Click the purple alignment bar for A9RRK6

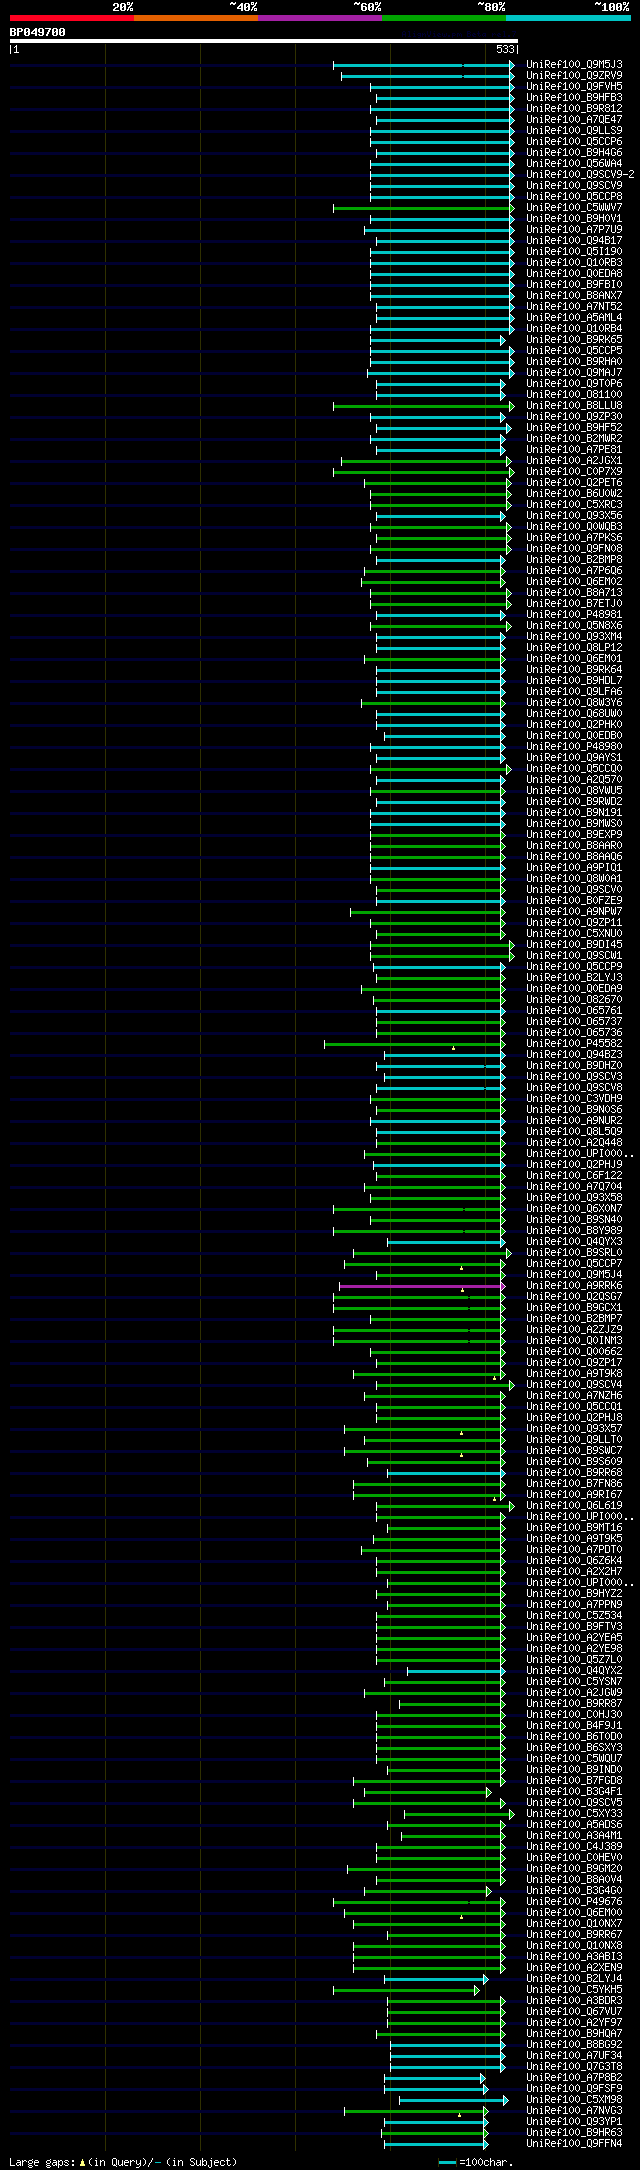pos(421,1286)
